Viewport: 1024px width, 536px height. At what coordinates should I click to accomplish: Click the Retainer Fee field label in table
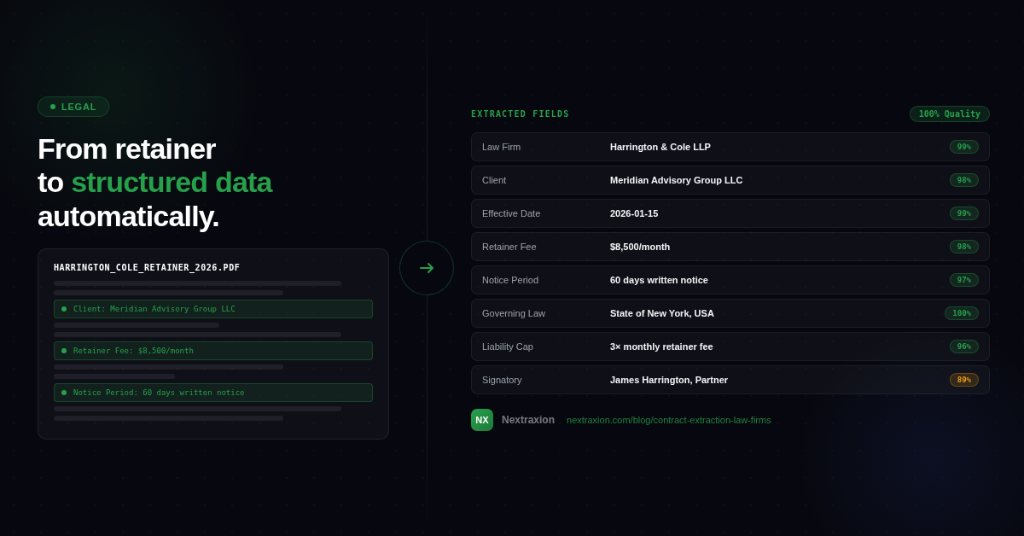tap(509, 247)
